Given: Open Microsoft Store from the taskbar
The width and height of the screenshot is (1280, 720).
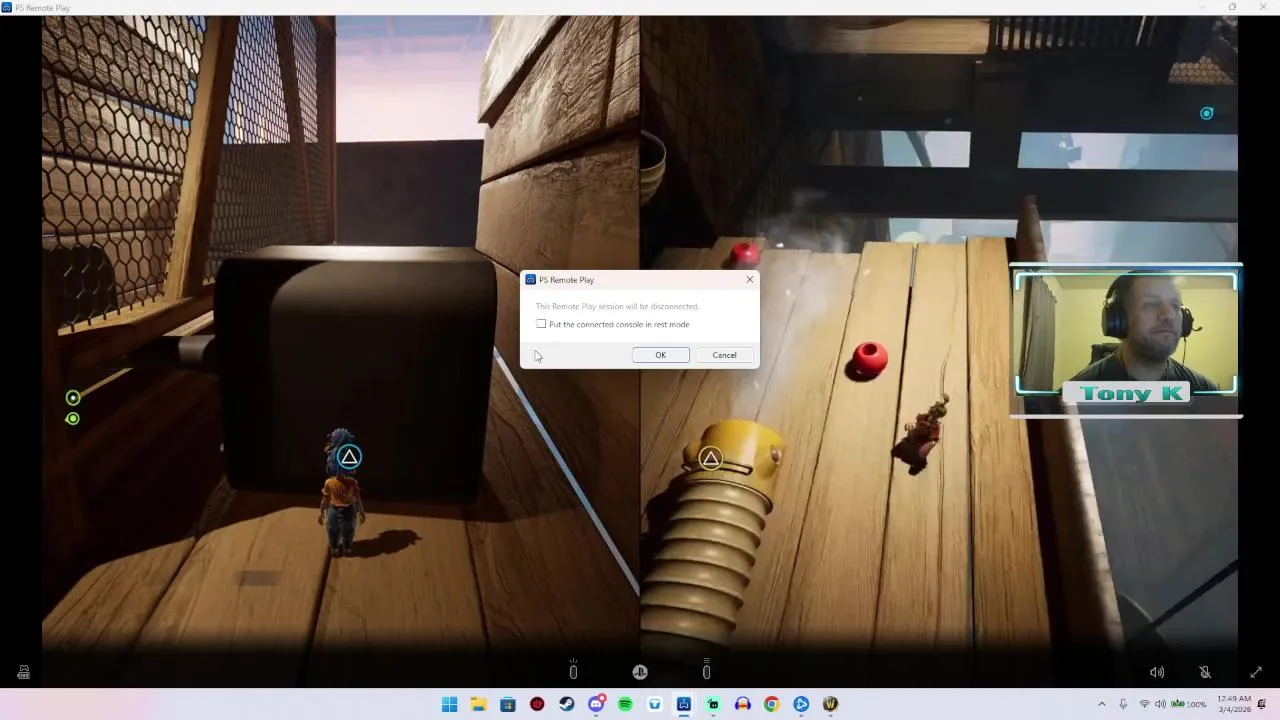Looking at the screenshot, I should coord(508,704).
